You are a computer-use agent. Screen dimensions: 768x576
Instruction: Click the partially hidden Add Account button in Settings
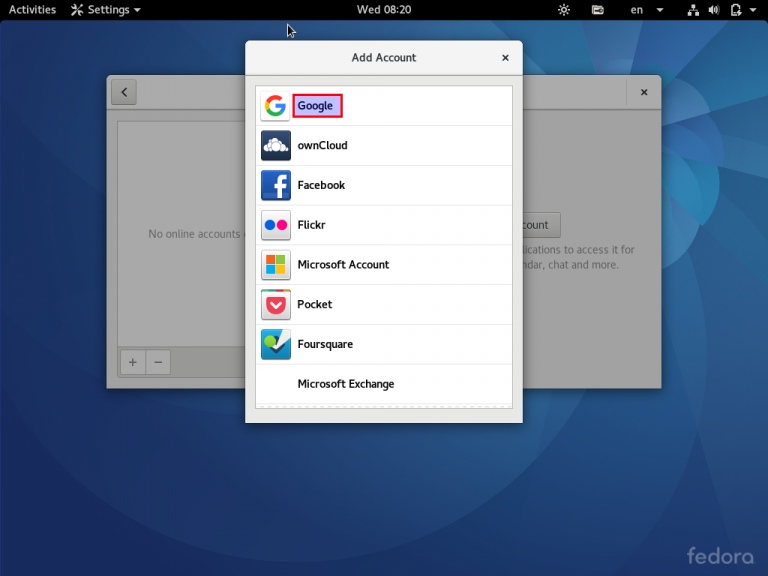tap(541, 225)
